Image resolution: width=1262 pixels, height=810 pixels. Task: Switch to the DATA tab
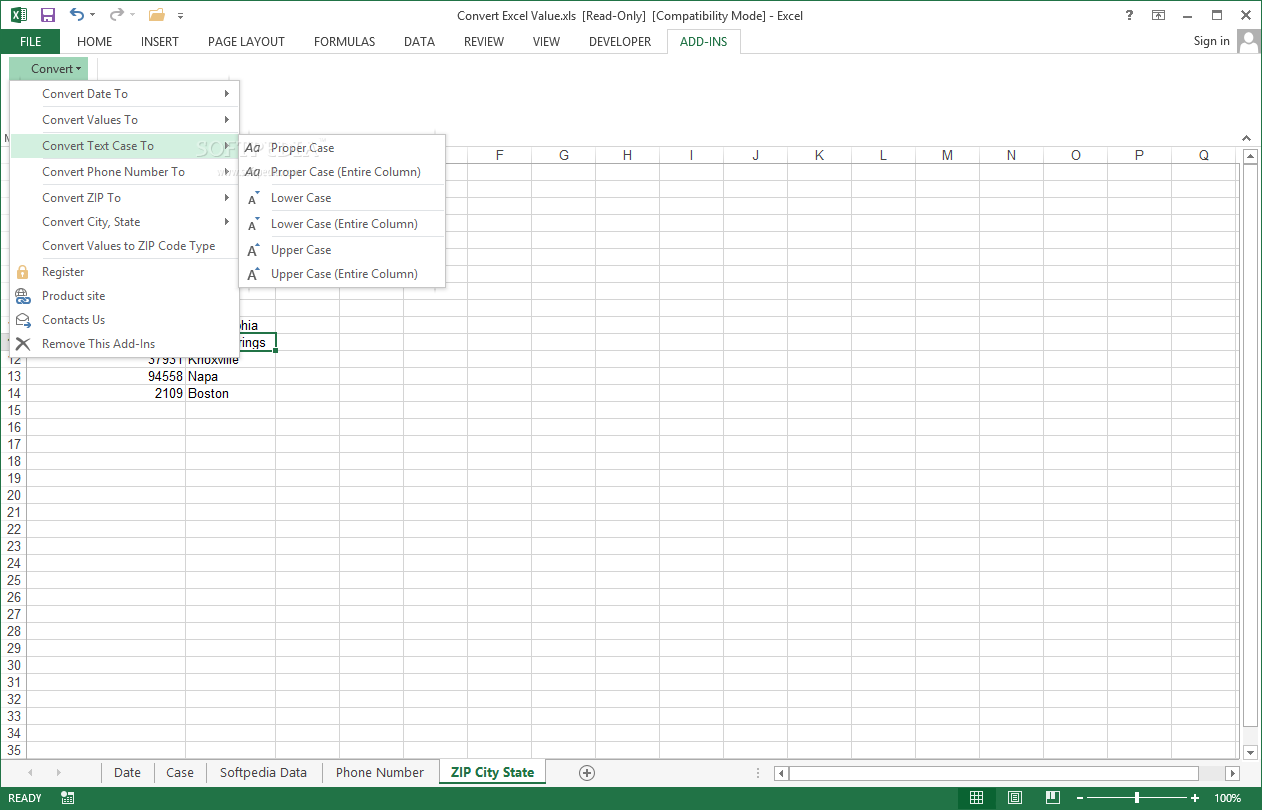(419, 42)
